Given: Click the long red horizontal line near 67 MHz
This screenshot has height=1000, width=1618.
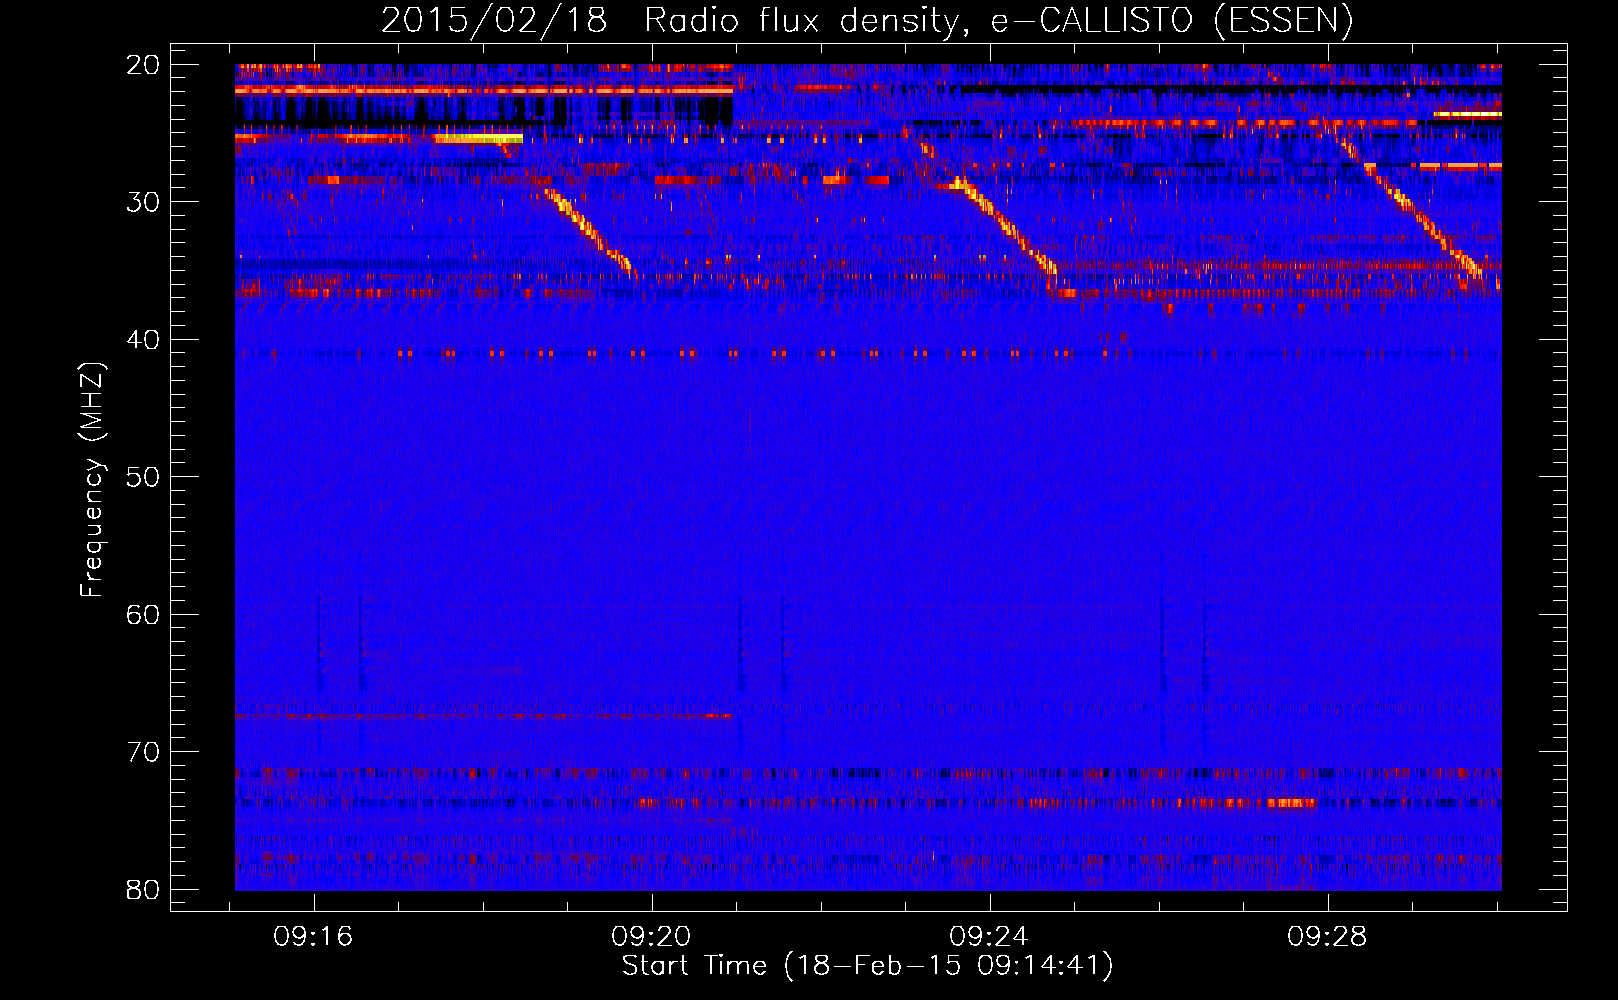Looking at the screenshot, I should [x=480, y=716].
